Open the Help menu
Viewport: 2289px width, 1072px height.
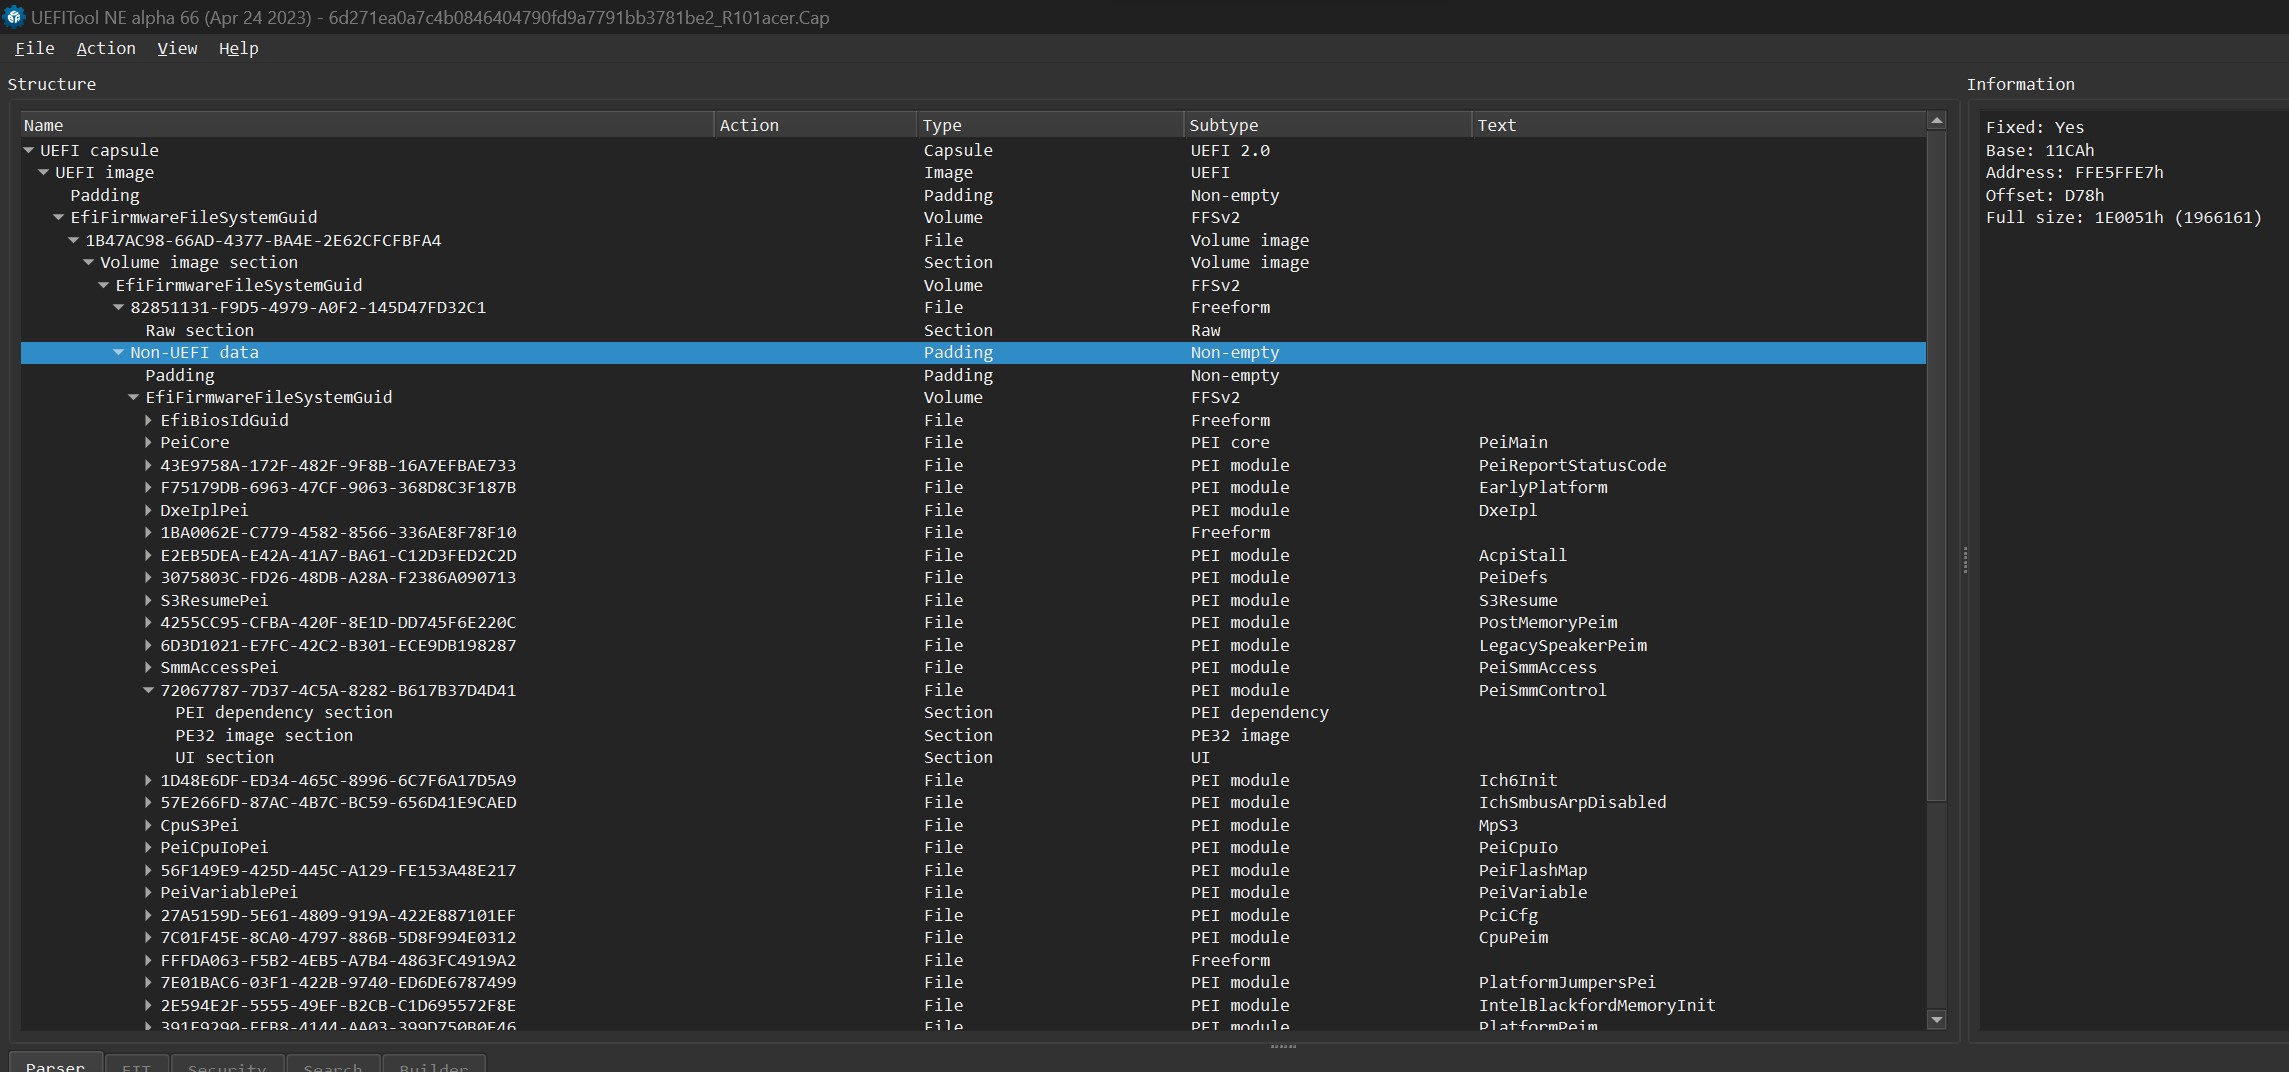click(238, 48)
